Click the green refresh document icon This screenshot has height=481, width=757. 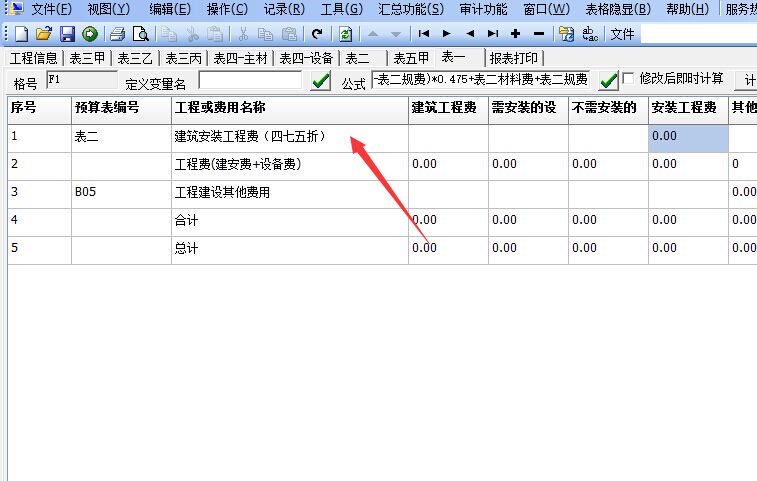click(346, 34)
